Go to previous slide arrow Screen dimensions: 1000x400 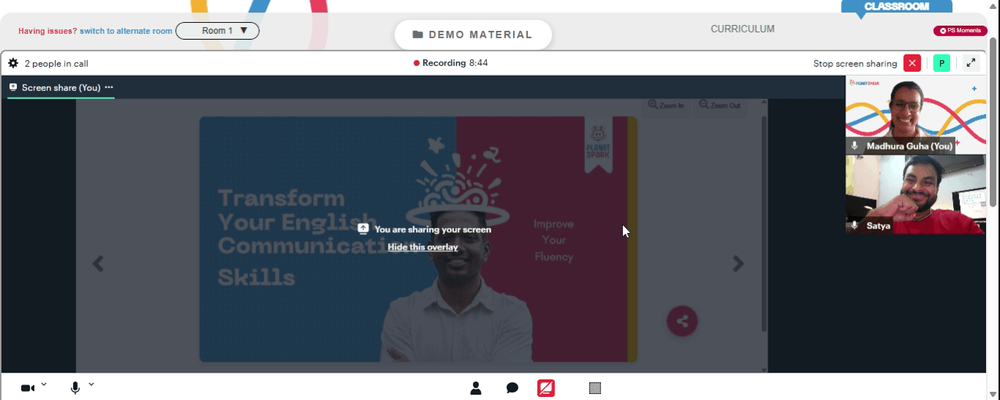click(x=98, y=263)
